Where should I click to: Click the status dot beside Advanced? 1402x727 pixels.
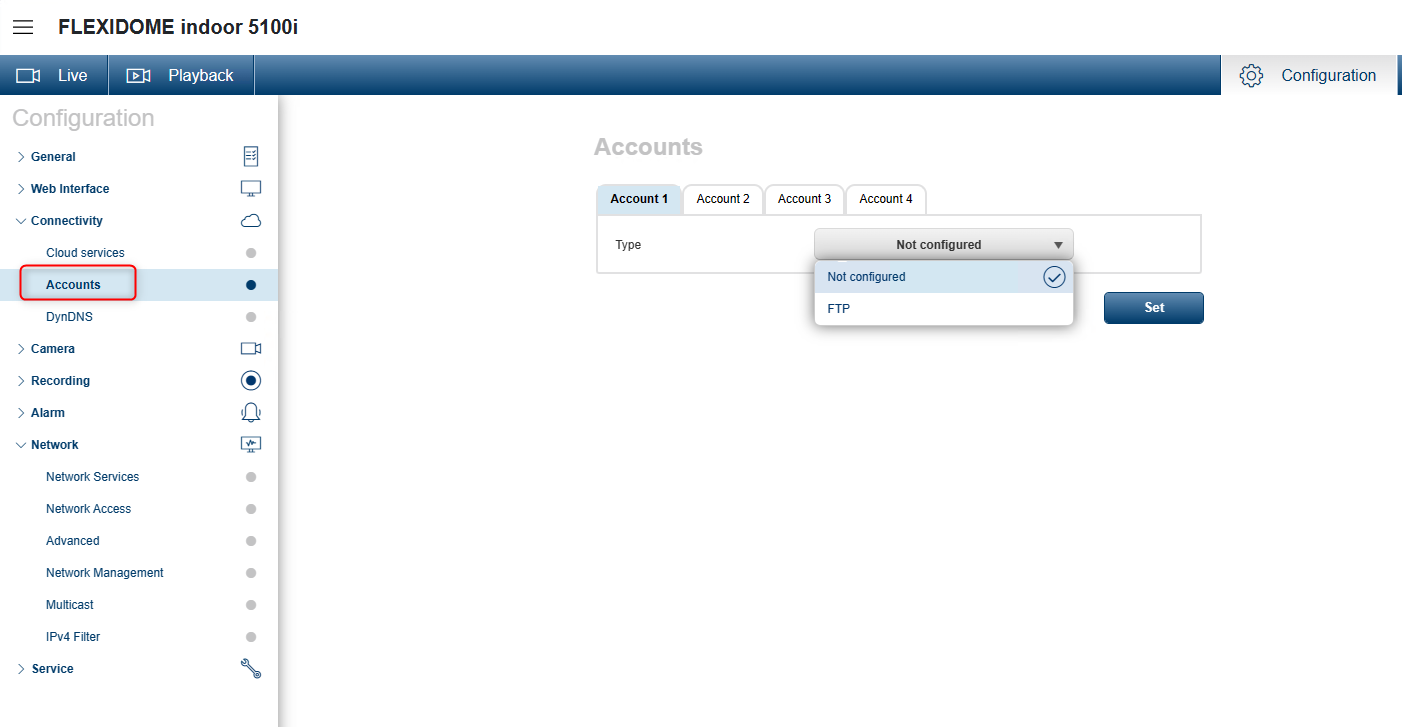point(251,541)
